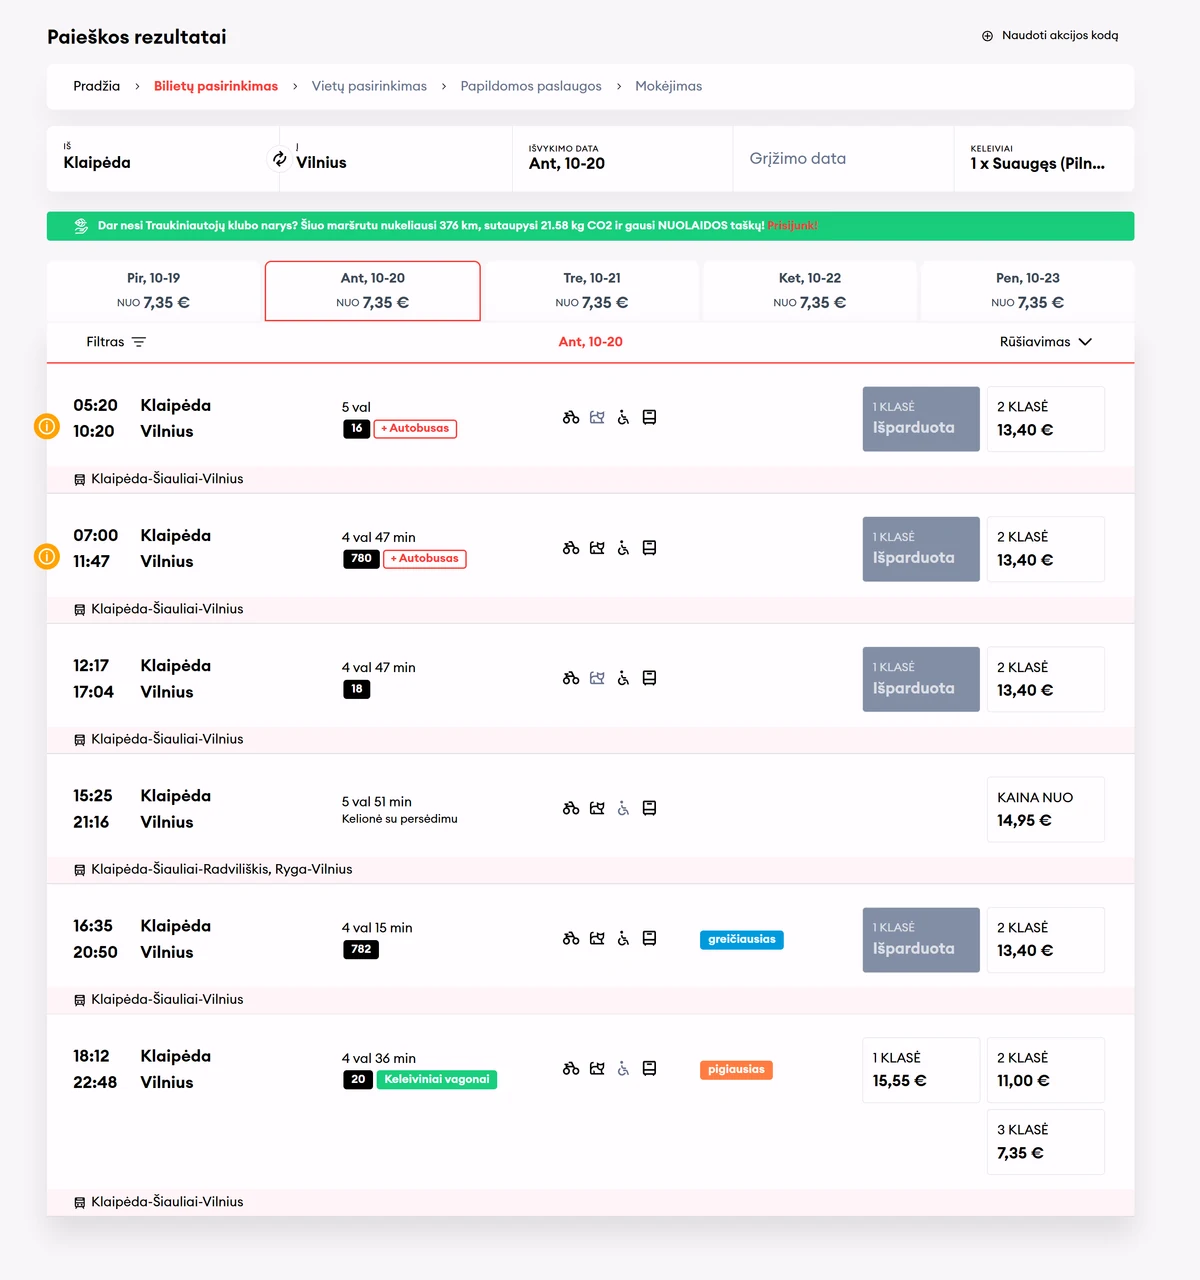Swap origin and destination stations icon
Image resolution: width=1200 pixels, height=1280 pixels.
tap(280, 159)
